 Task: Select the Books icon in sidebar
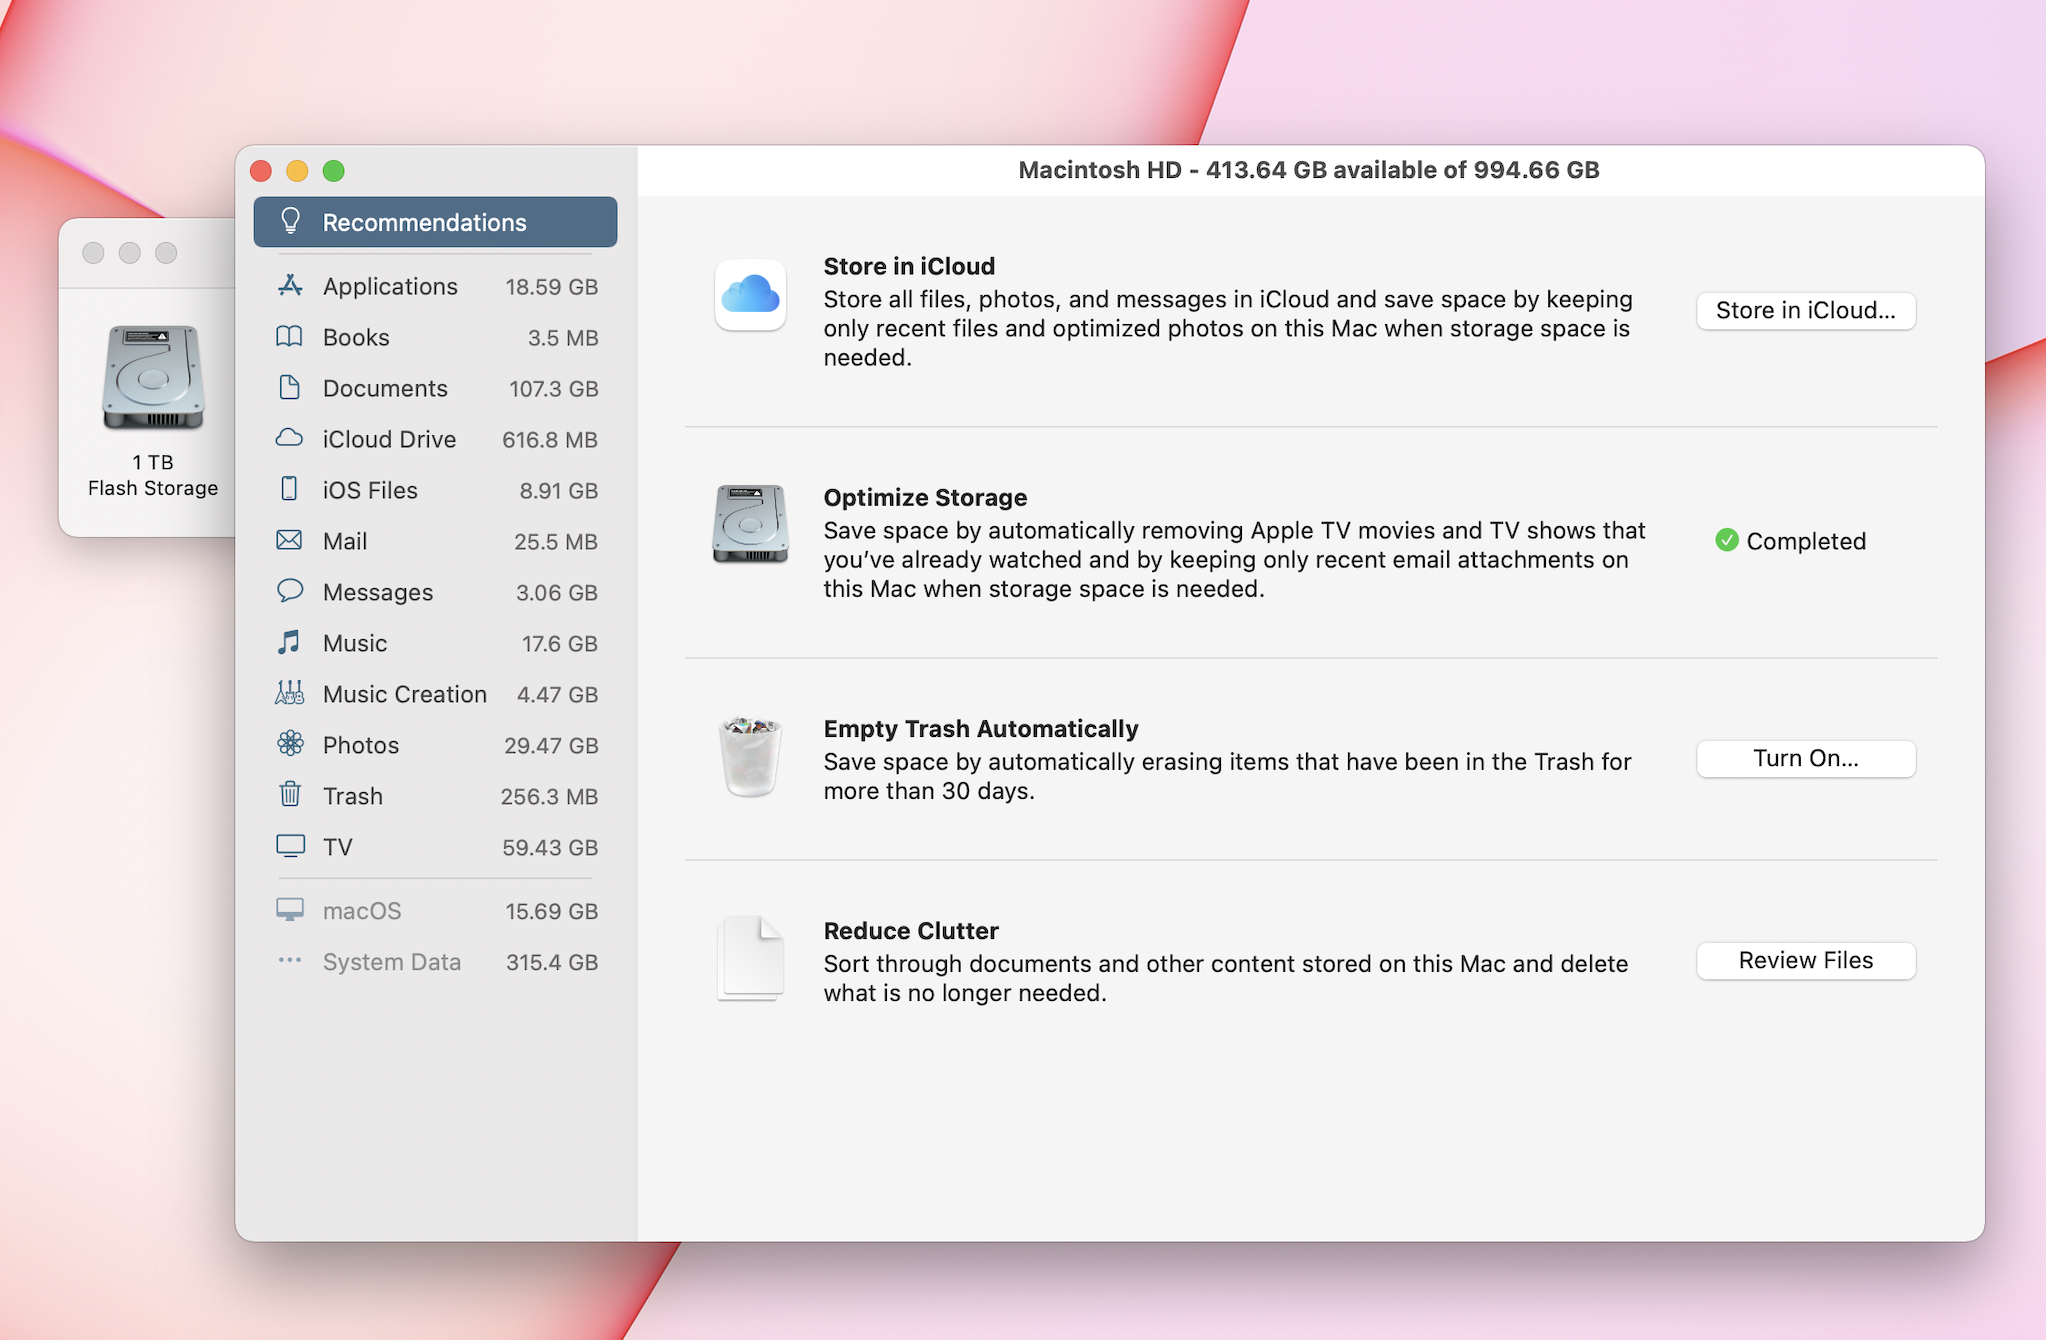[x=289, y=337]
